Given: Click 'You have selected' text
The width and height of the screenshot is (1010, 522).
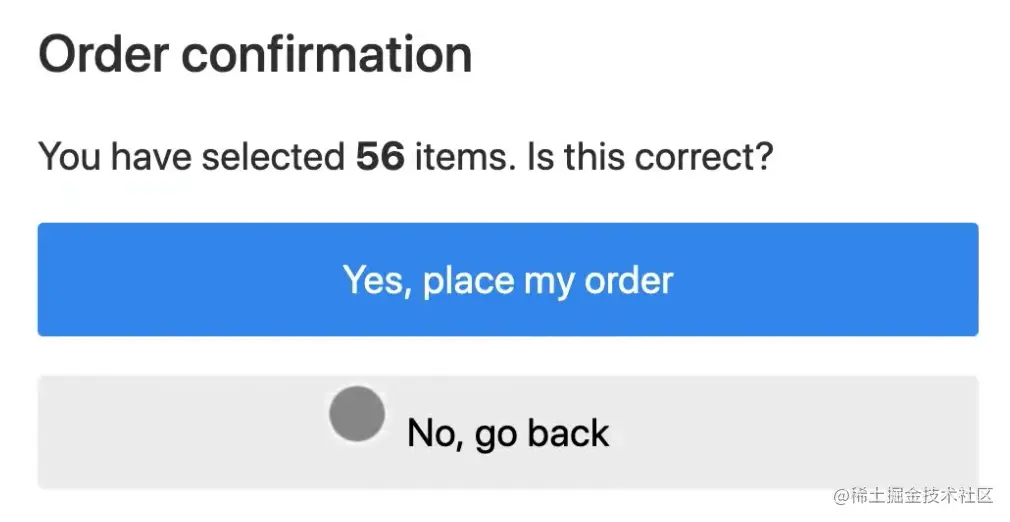Looking at the screenshot, I should pyautogui.click(x=190, y=157).
